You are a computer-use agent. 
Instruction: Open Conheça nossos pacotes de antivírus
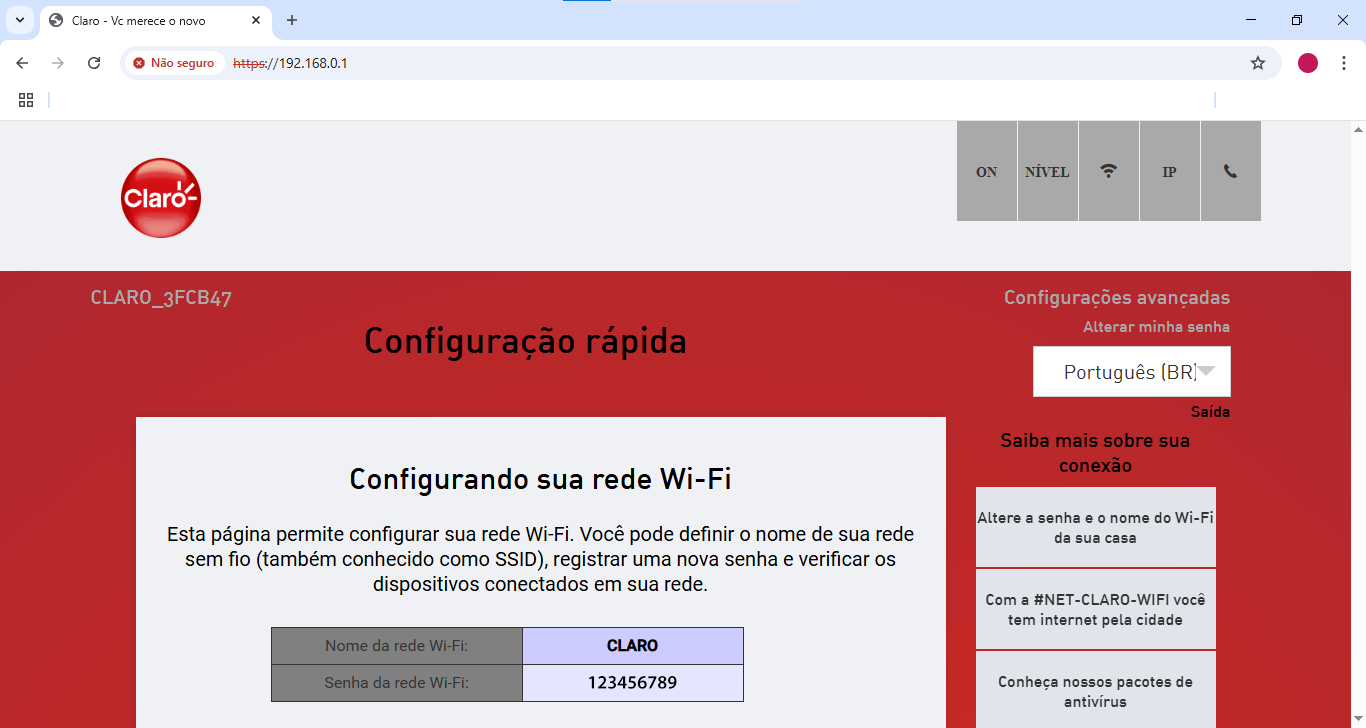(x=1096, y=691)
